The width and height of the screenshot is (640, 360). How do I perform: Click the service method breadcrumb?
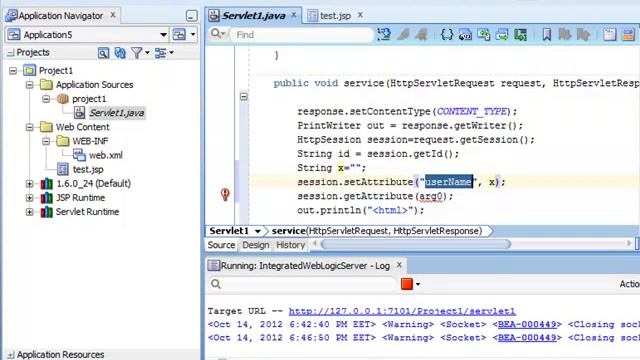coord(376,231)
